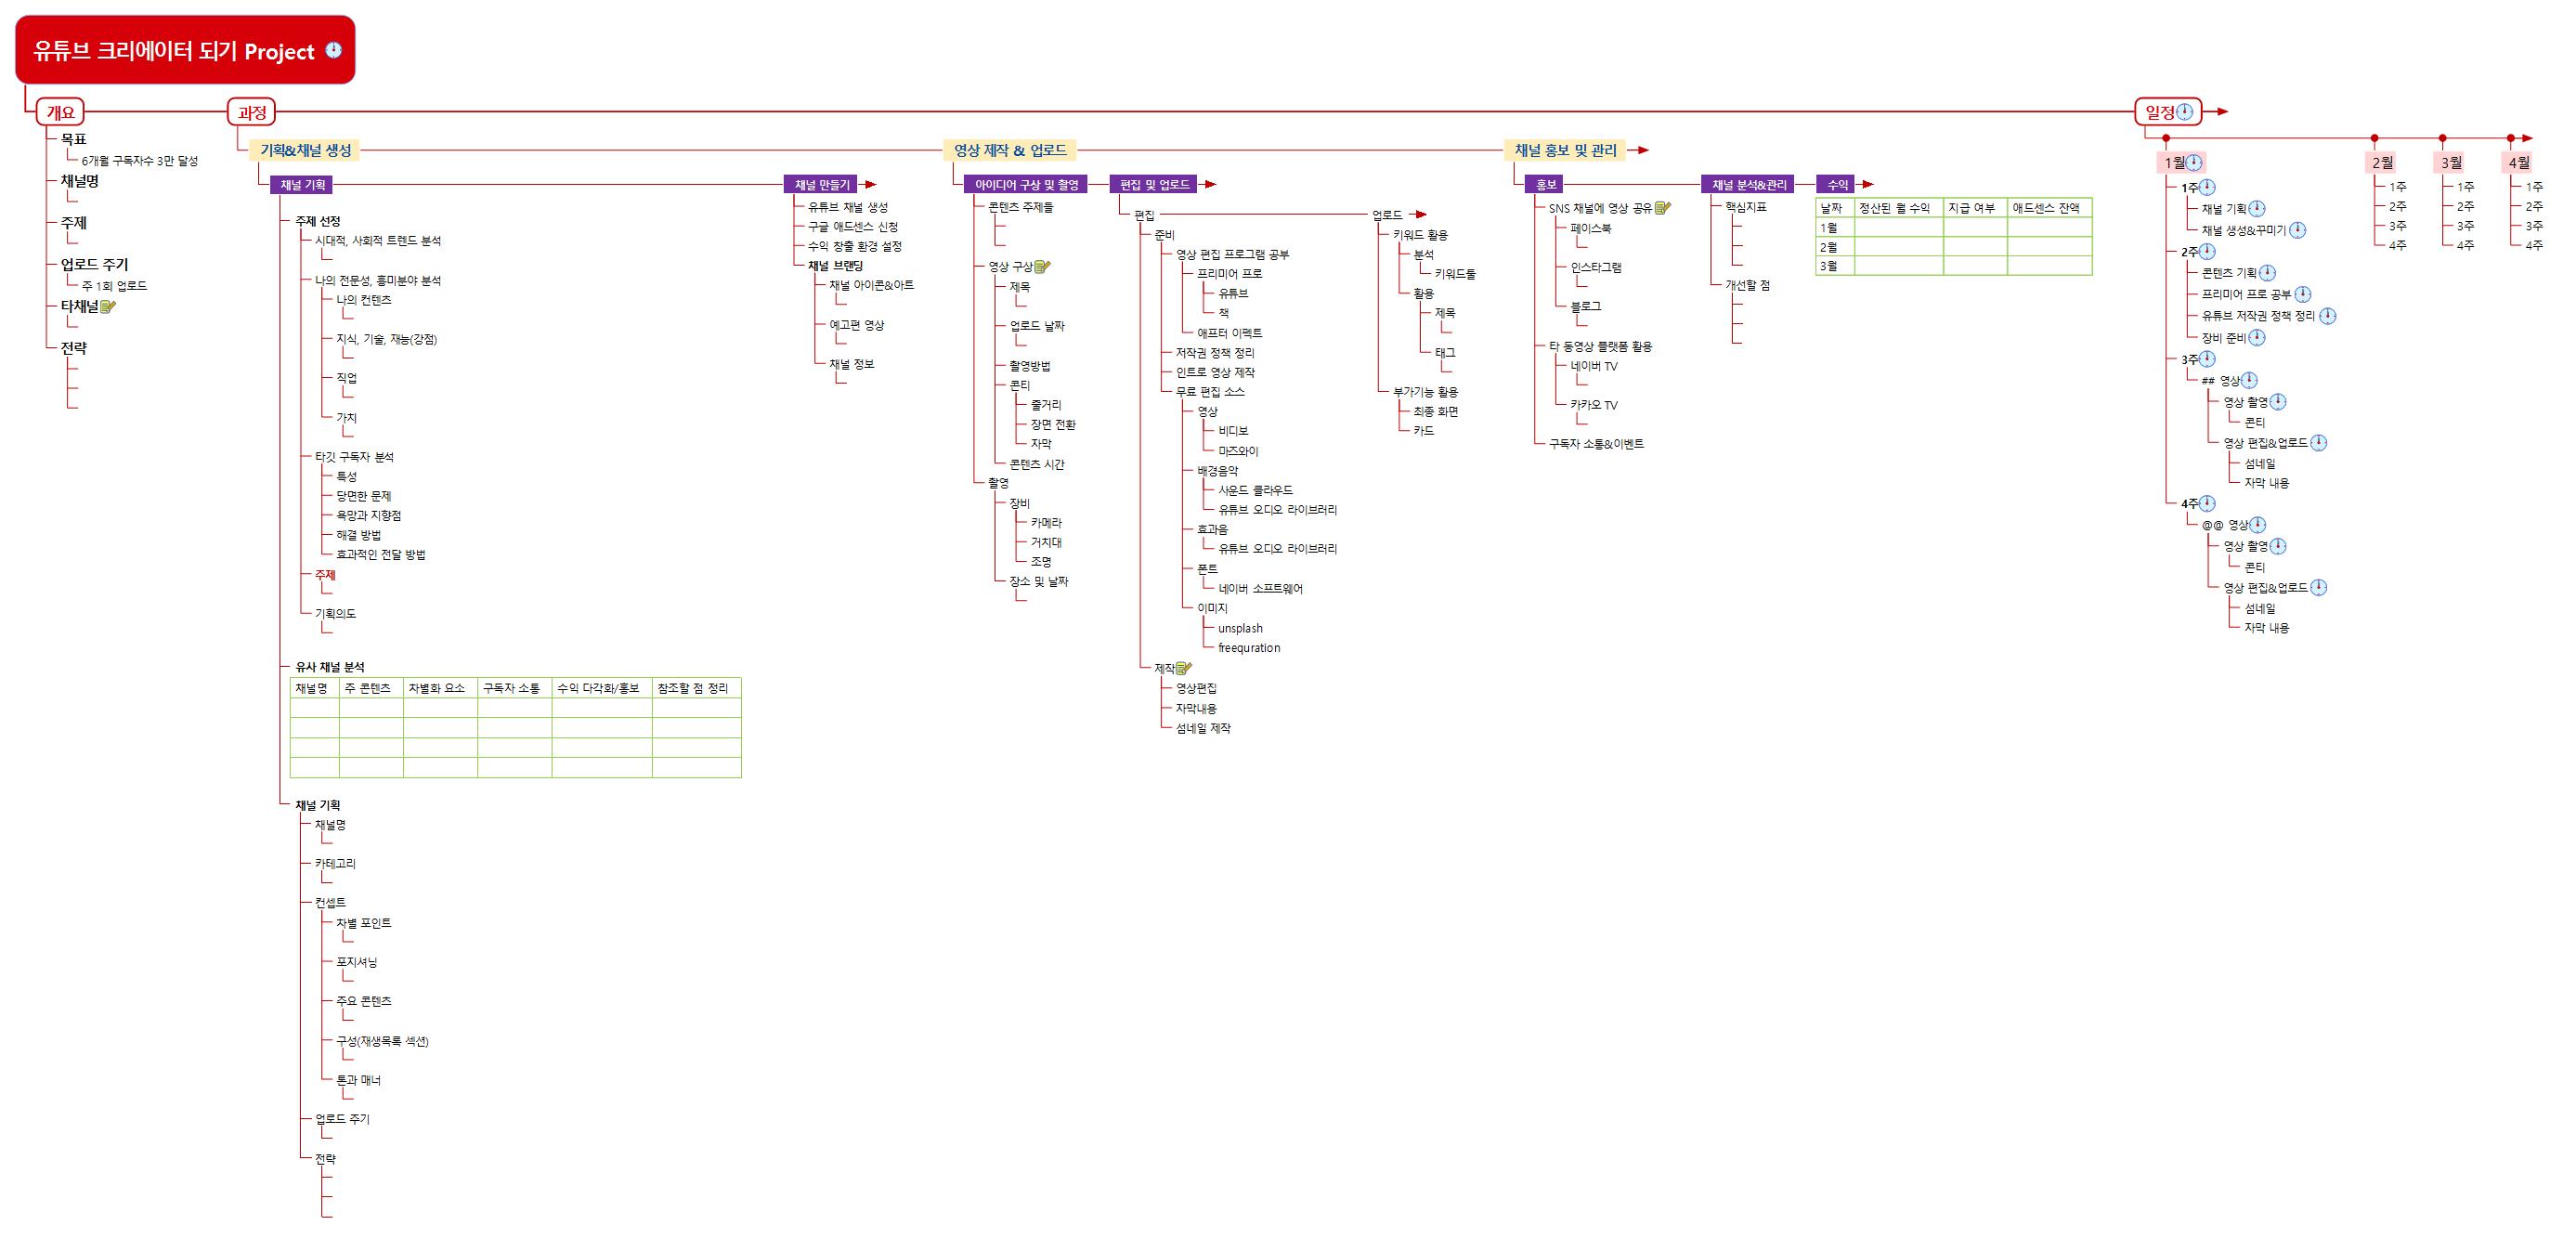Viewport: 2576px width, 1238px height.
Task: Click the red arrow next to 수익
Action: (x=1867, y=185)
